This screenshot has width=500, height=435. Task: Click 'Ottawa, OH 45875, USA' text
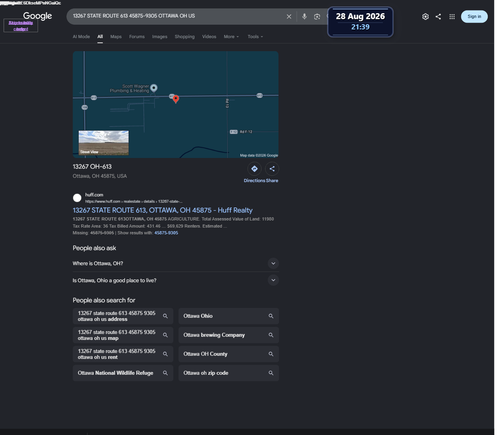point(100,176)
